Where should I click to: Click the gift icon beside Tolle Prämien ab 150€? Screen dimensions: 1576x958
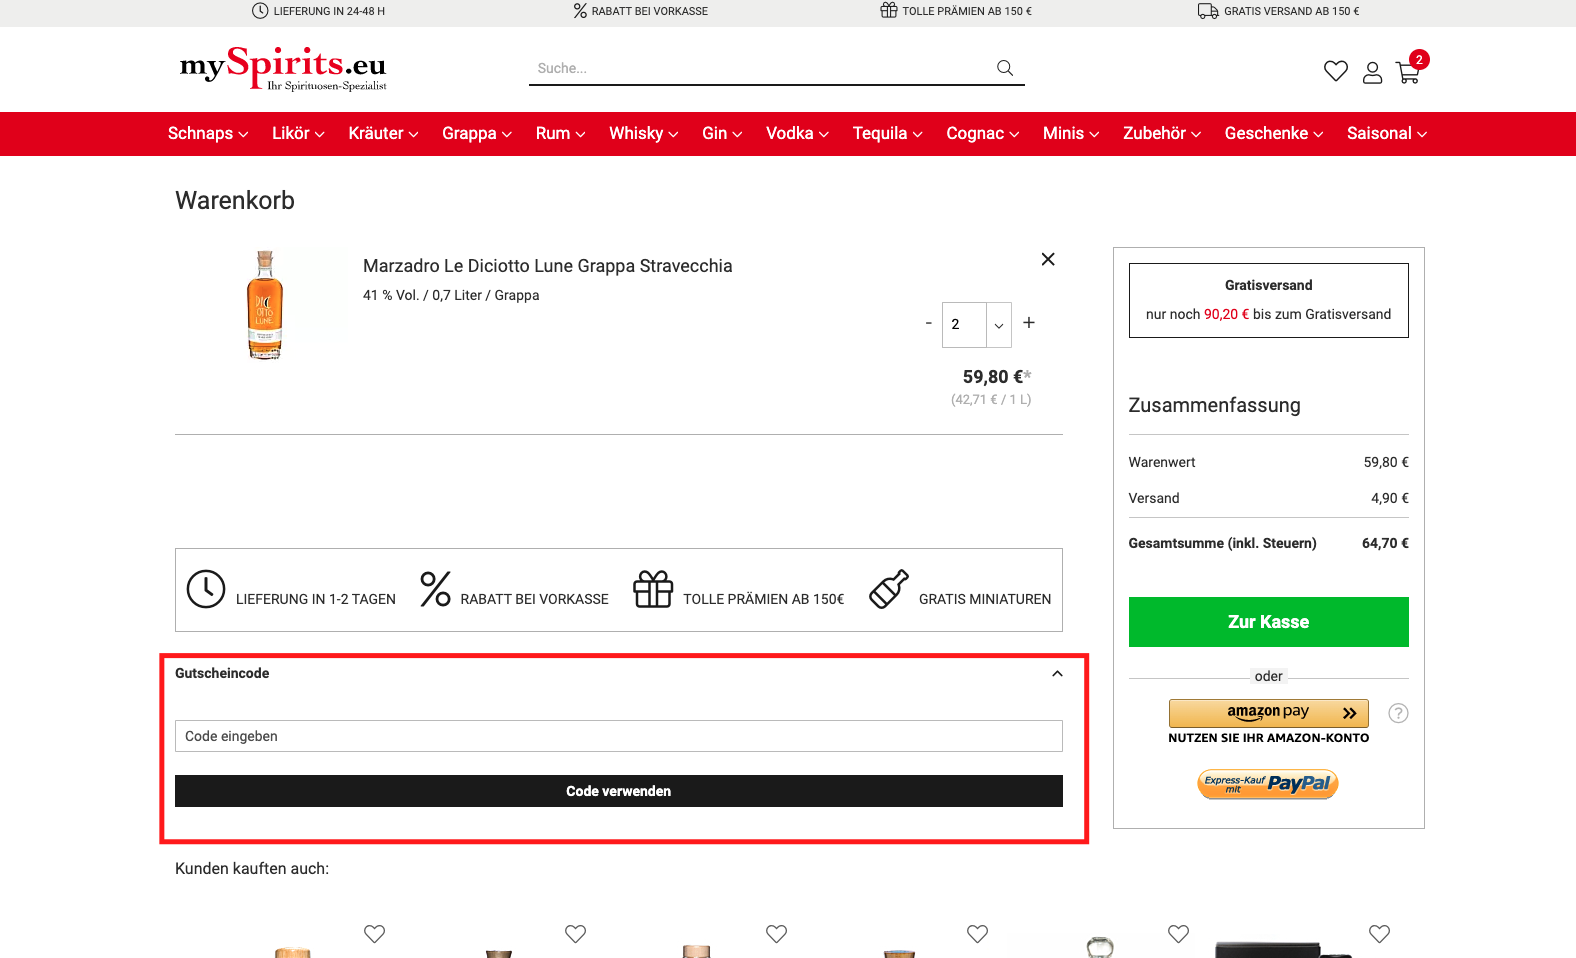653,589
